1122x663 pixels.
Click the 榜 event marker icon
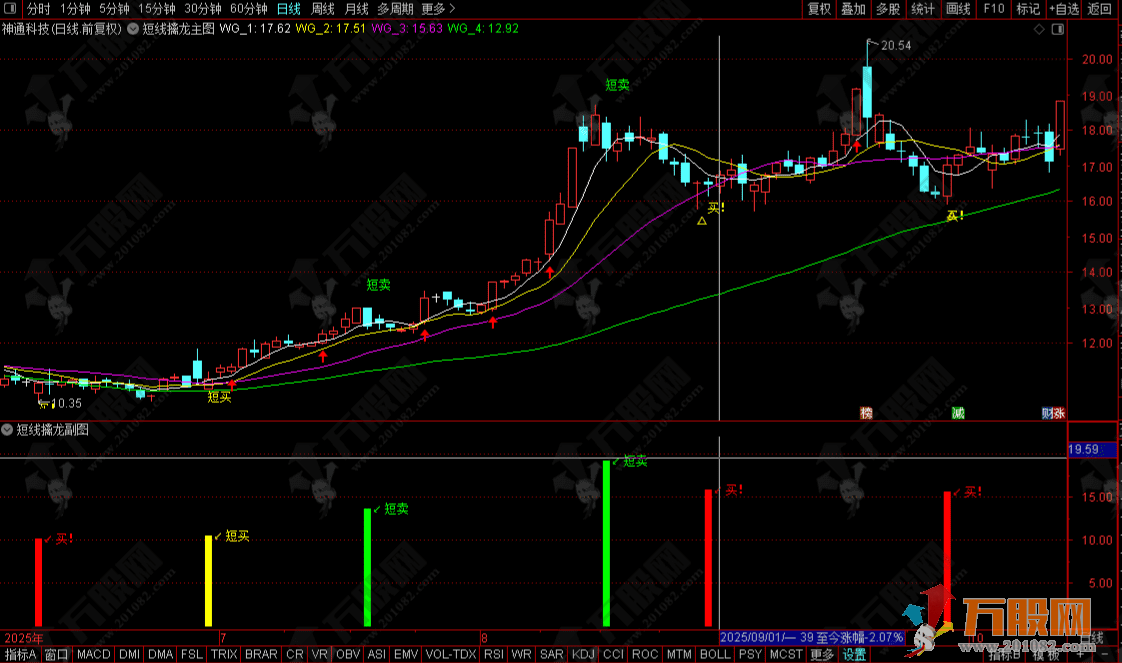pyautogui.click(x=866, y=412)
